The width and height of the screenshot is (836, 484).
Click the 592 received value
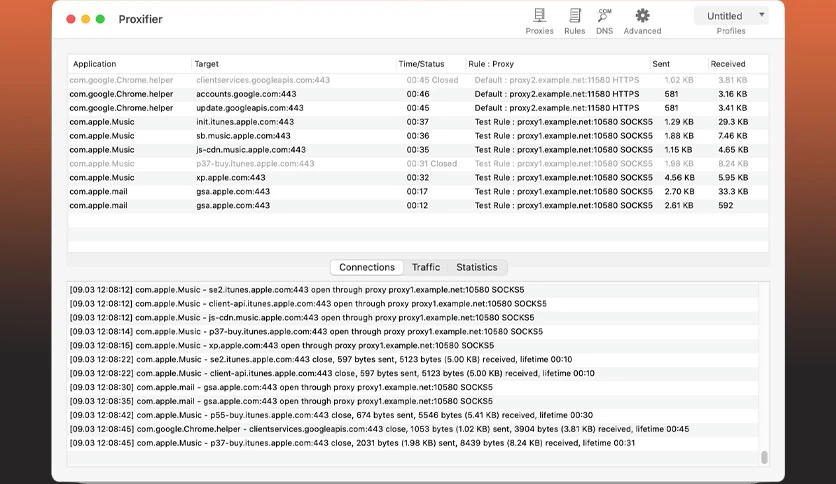(726, 205)
